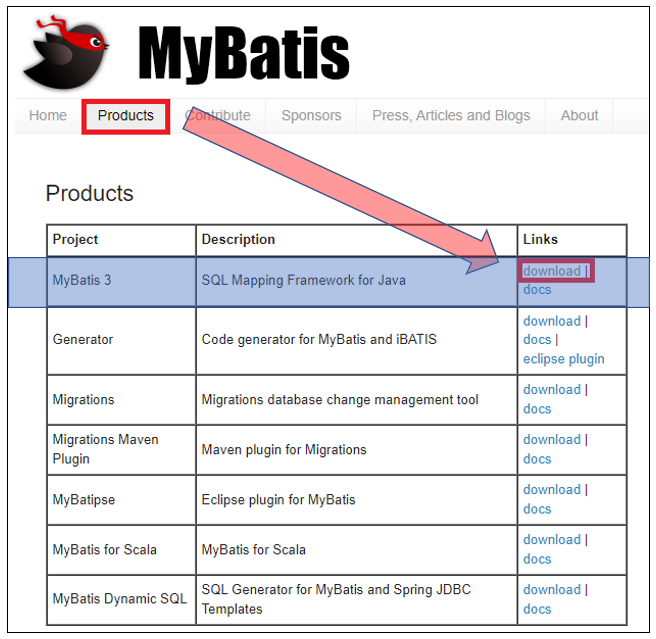Open docs link for MyBatipse
The width and height of the screenshot is (656, 639).
pyautogui.click(x=537, y=509)
